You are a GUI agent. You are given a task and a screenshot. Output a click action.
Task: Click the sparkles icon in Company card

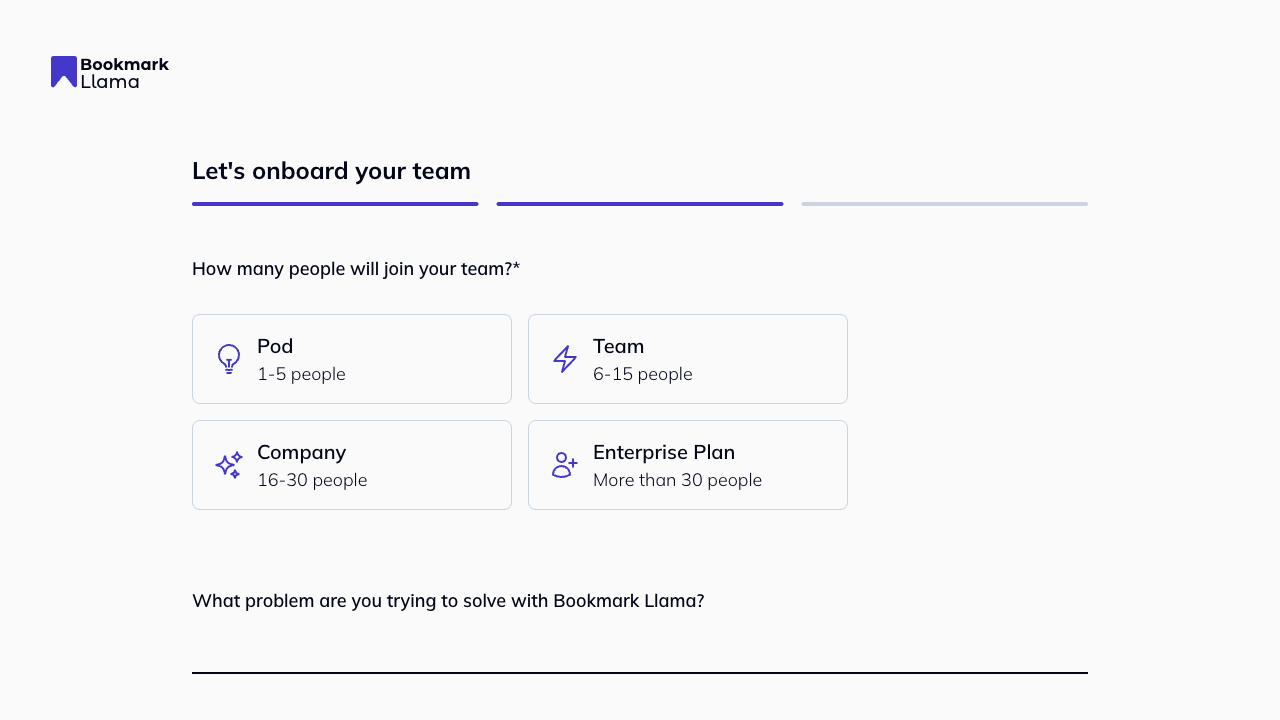pos(229,465)
